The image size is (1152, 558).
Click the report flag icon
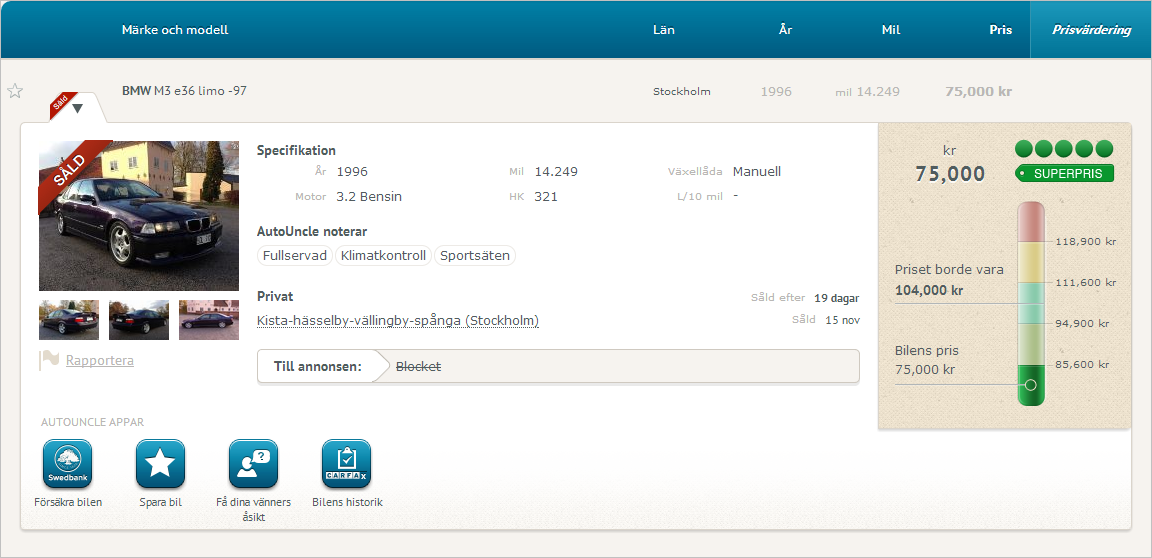[x=49, y=360]
